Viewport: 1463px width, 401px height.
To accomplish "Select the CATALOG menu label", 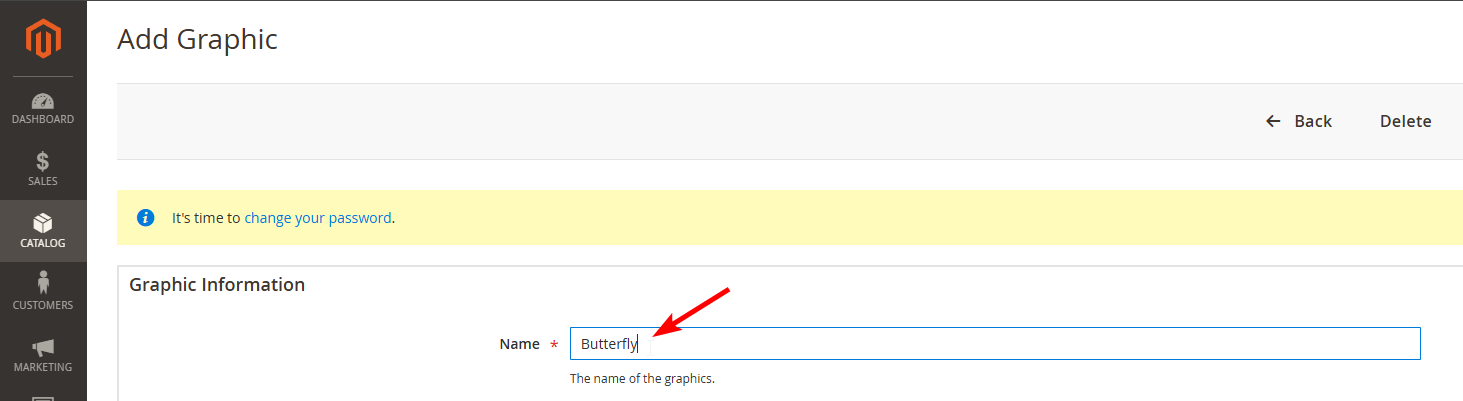I will pyautogui.click(x=43, y=243).
